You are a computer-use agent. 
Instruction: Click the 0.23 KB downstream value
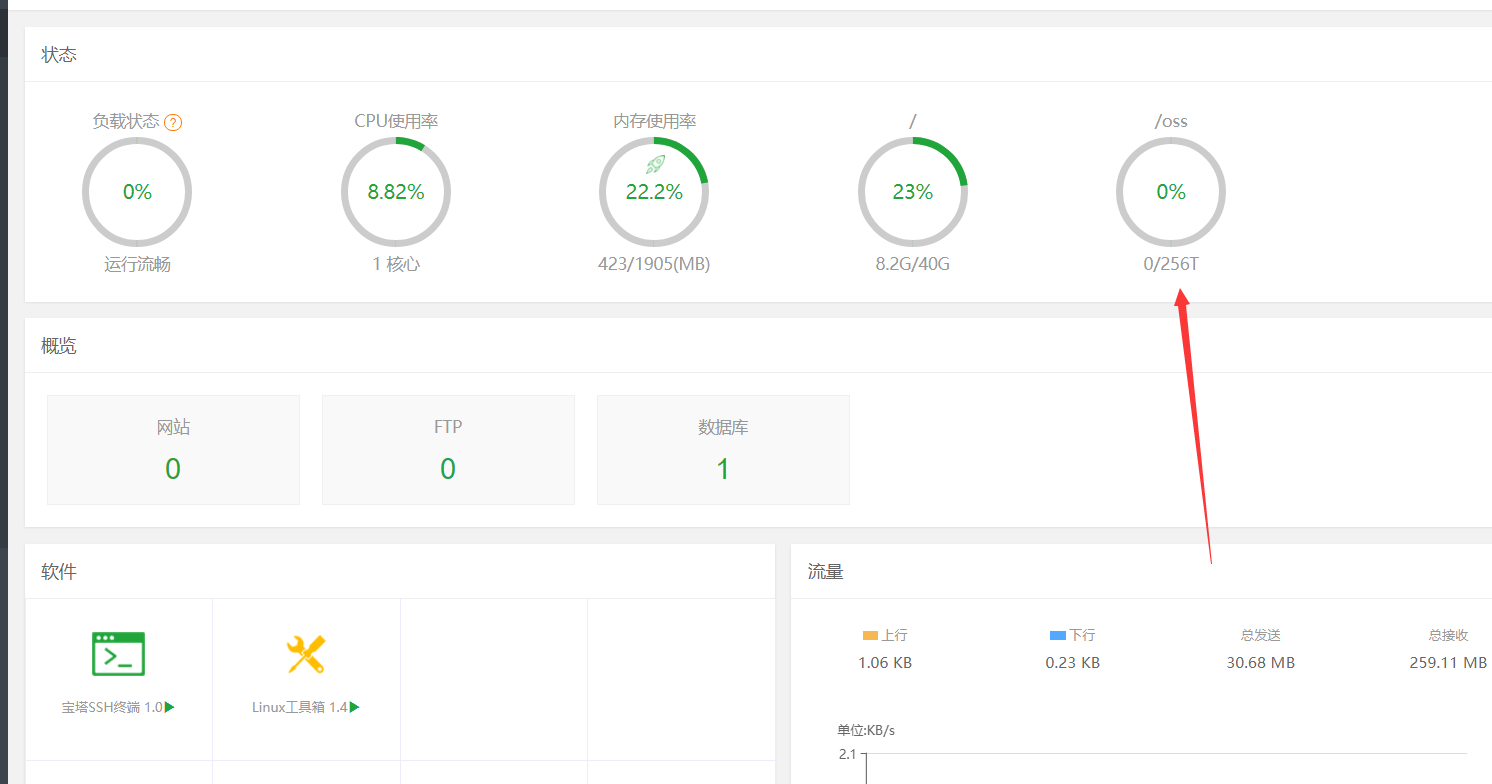click(1073, 663)
